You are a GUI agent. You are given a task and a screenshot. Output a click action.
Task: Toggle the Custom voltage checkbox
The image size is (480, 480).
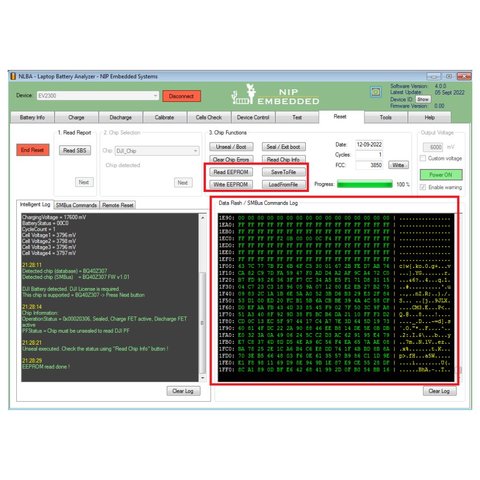pos(423,158)
